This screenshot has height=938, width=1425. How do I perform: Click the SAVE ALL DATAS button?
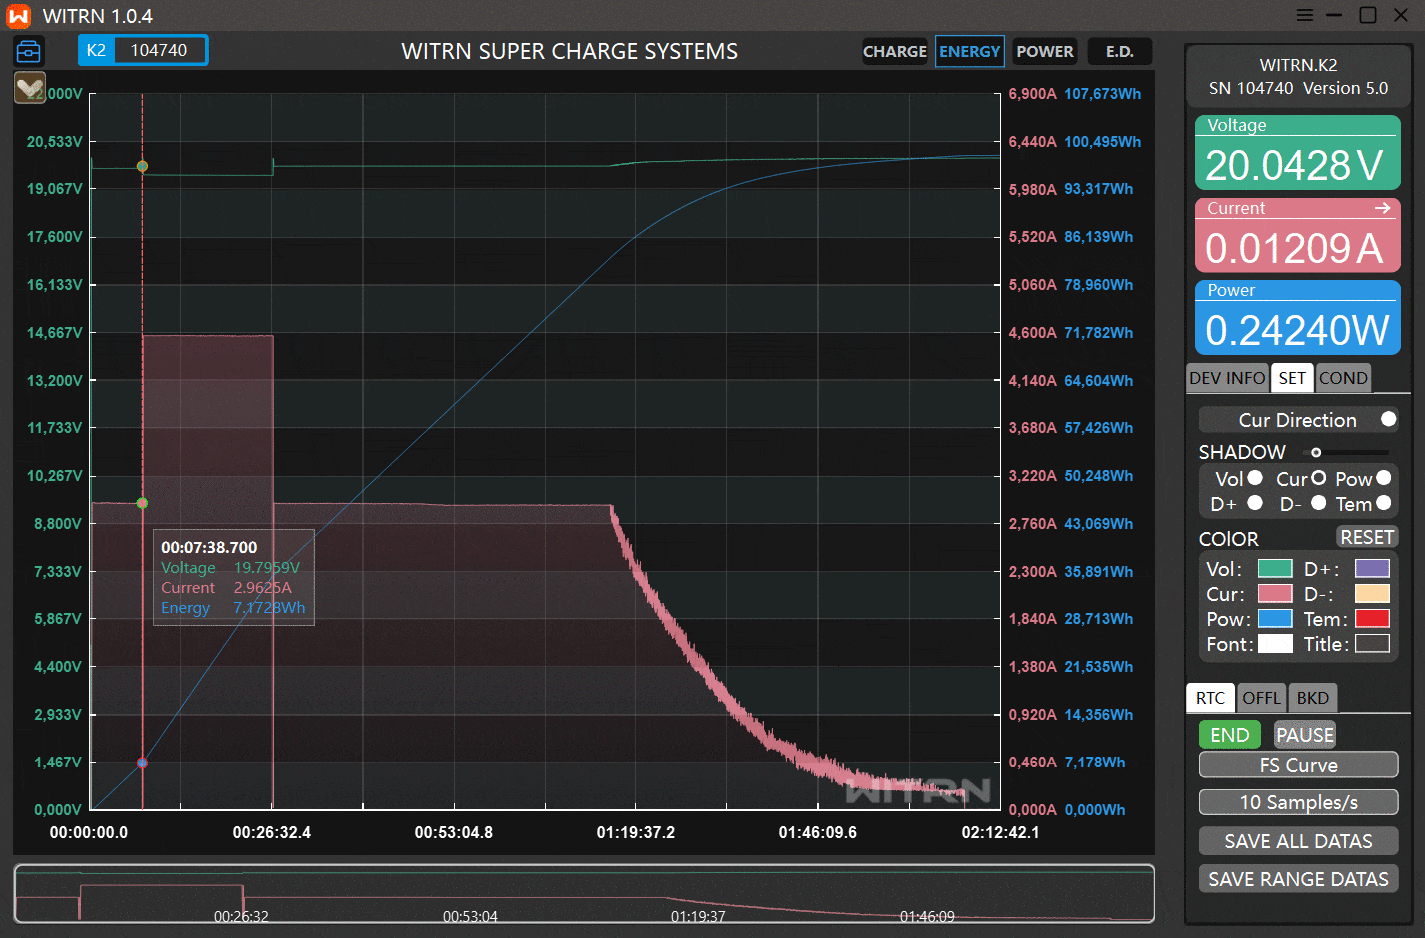click(x=1298, y=841)
